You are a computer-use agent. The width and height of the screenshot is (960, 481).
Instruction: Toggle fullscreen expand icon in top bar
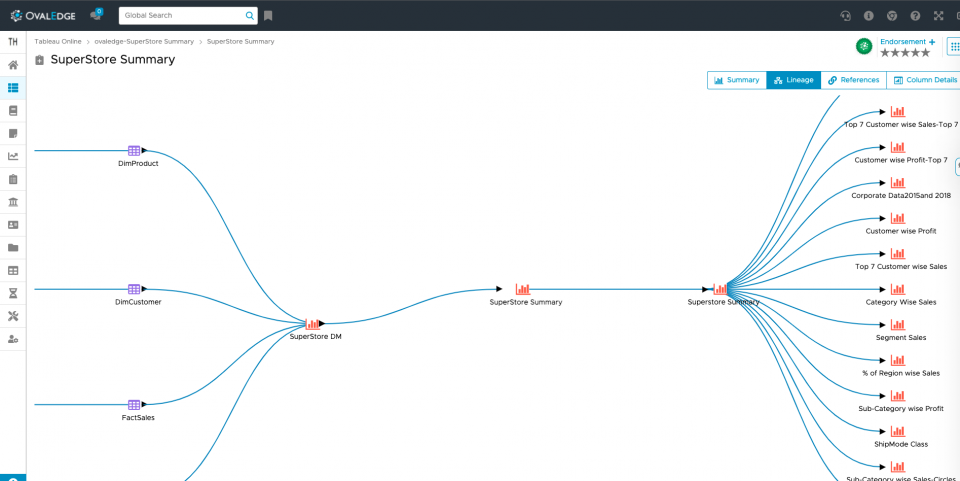click(939, 16)
